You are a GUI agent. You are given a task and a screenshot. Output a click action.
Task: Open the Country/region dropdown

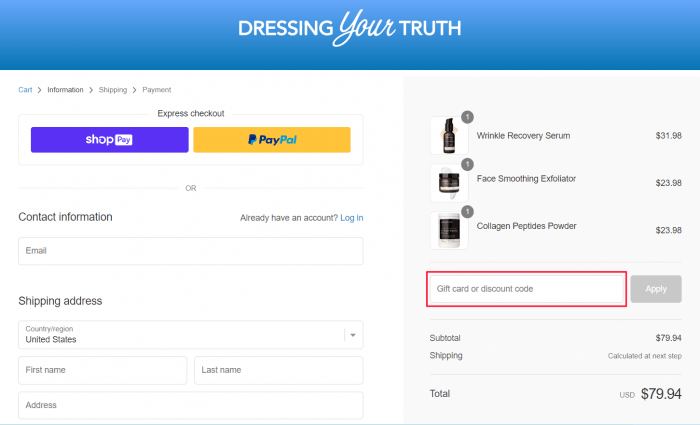pyautogui.click(x=191, y=335)
